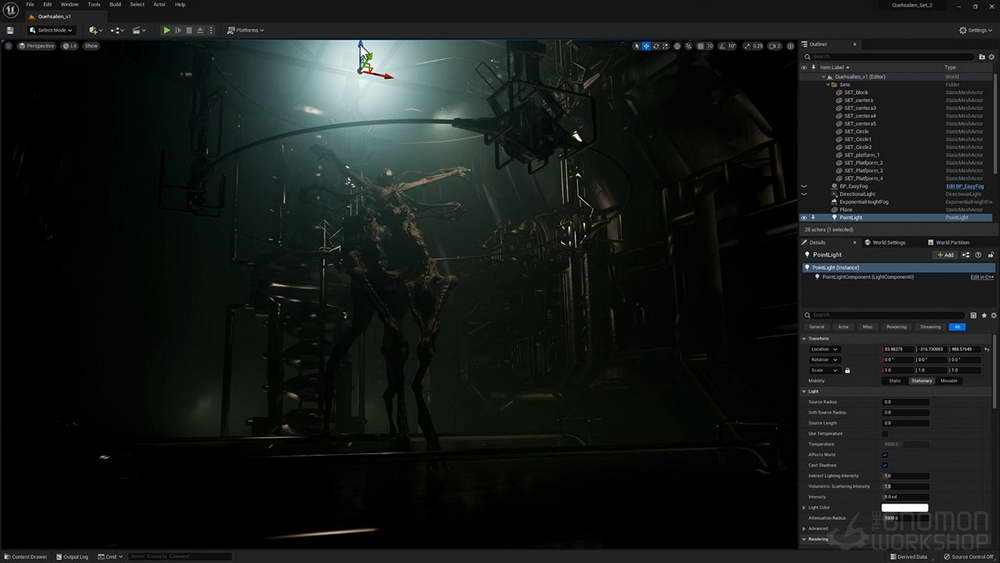Toggle rotation snap in viewport
This screenshot has height=563, width=1000.
(723, 46)
